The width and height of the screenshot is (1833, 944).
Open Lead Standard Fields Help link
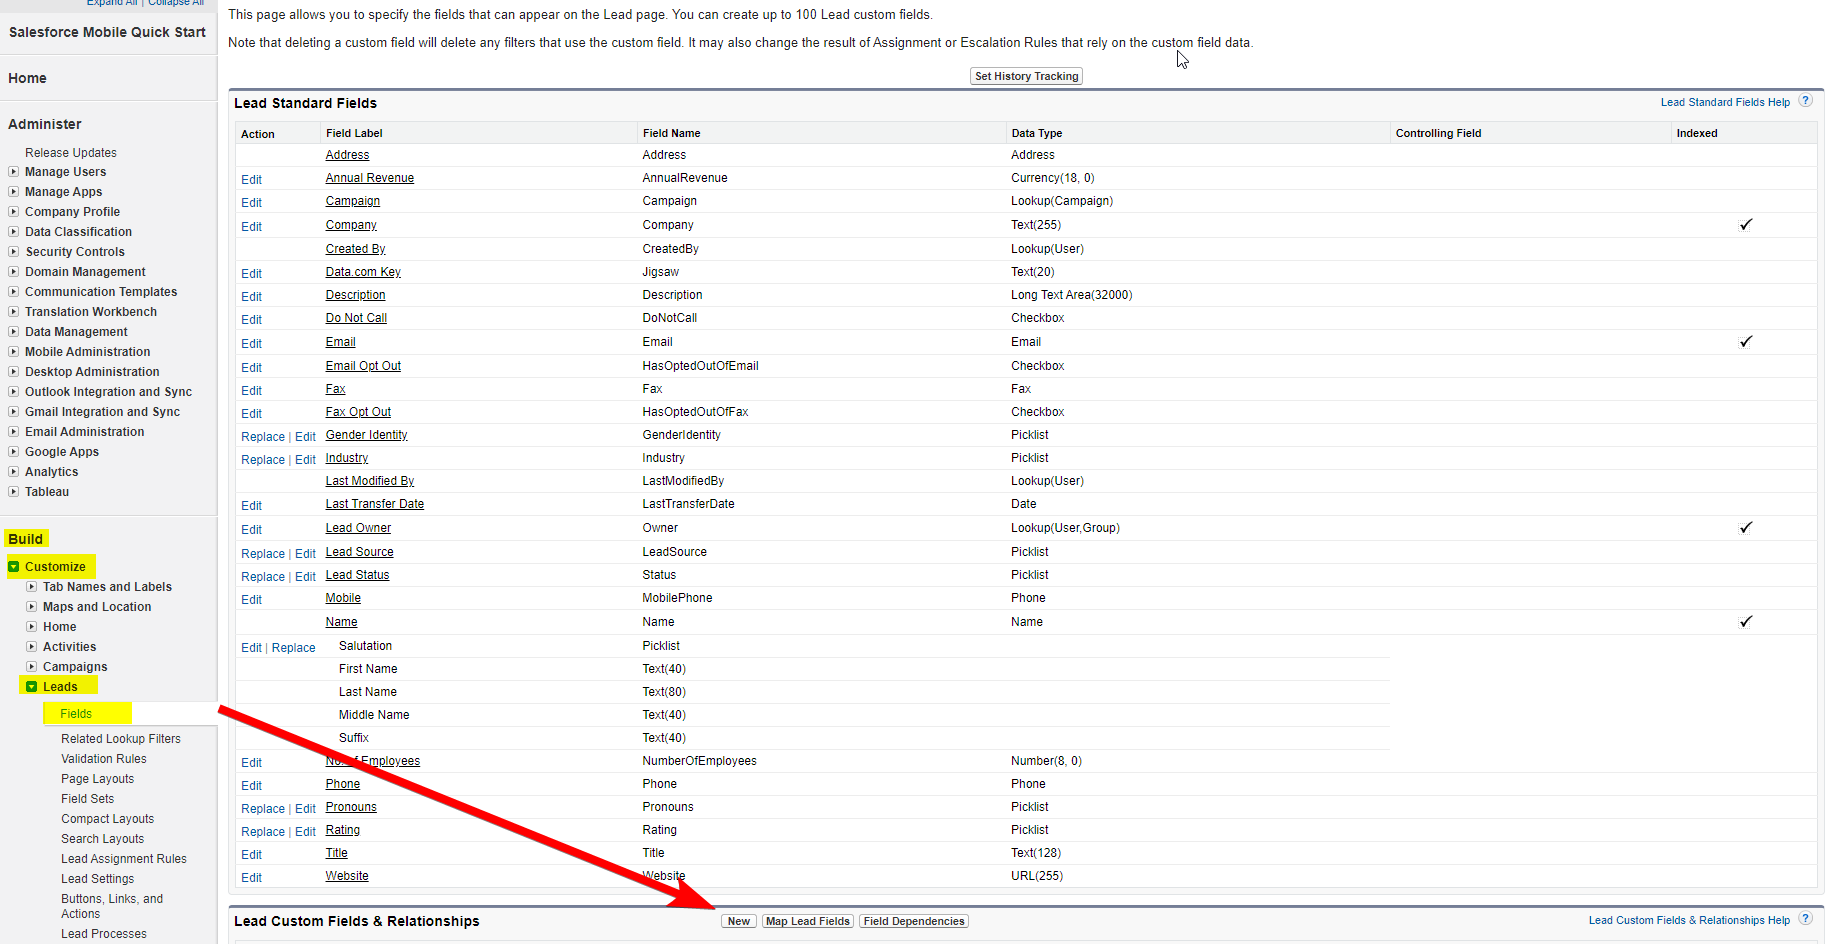(1725, 102)
